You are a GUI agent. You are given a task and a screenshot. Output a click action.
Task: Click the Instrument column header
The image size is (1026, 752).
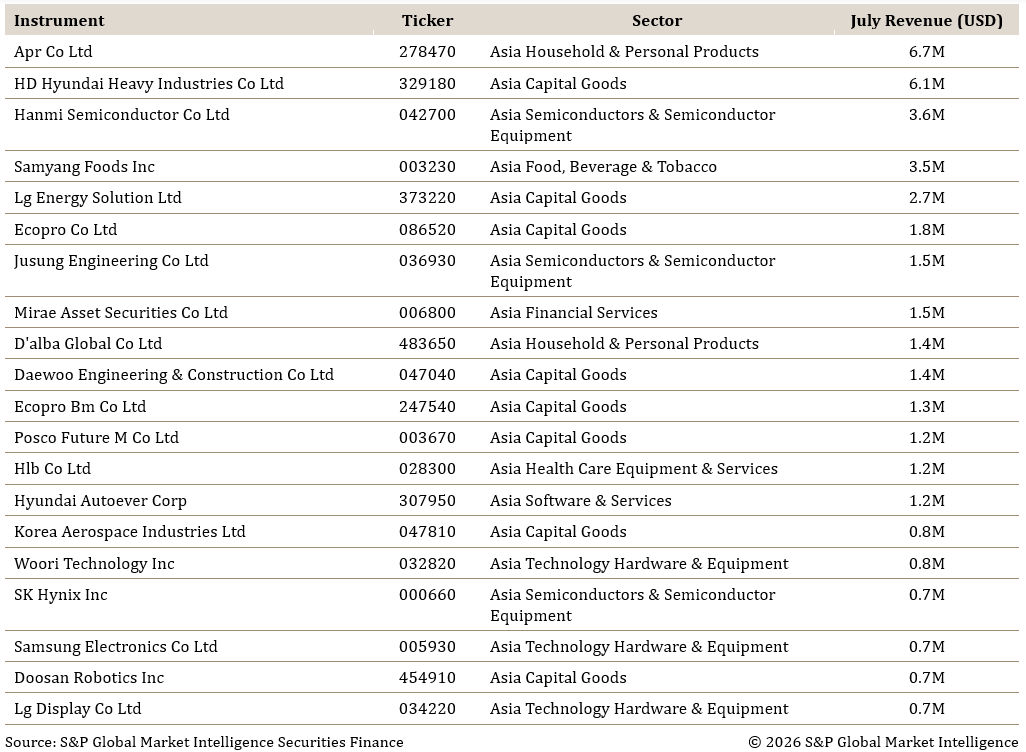pos(59,21)
